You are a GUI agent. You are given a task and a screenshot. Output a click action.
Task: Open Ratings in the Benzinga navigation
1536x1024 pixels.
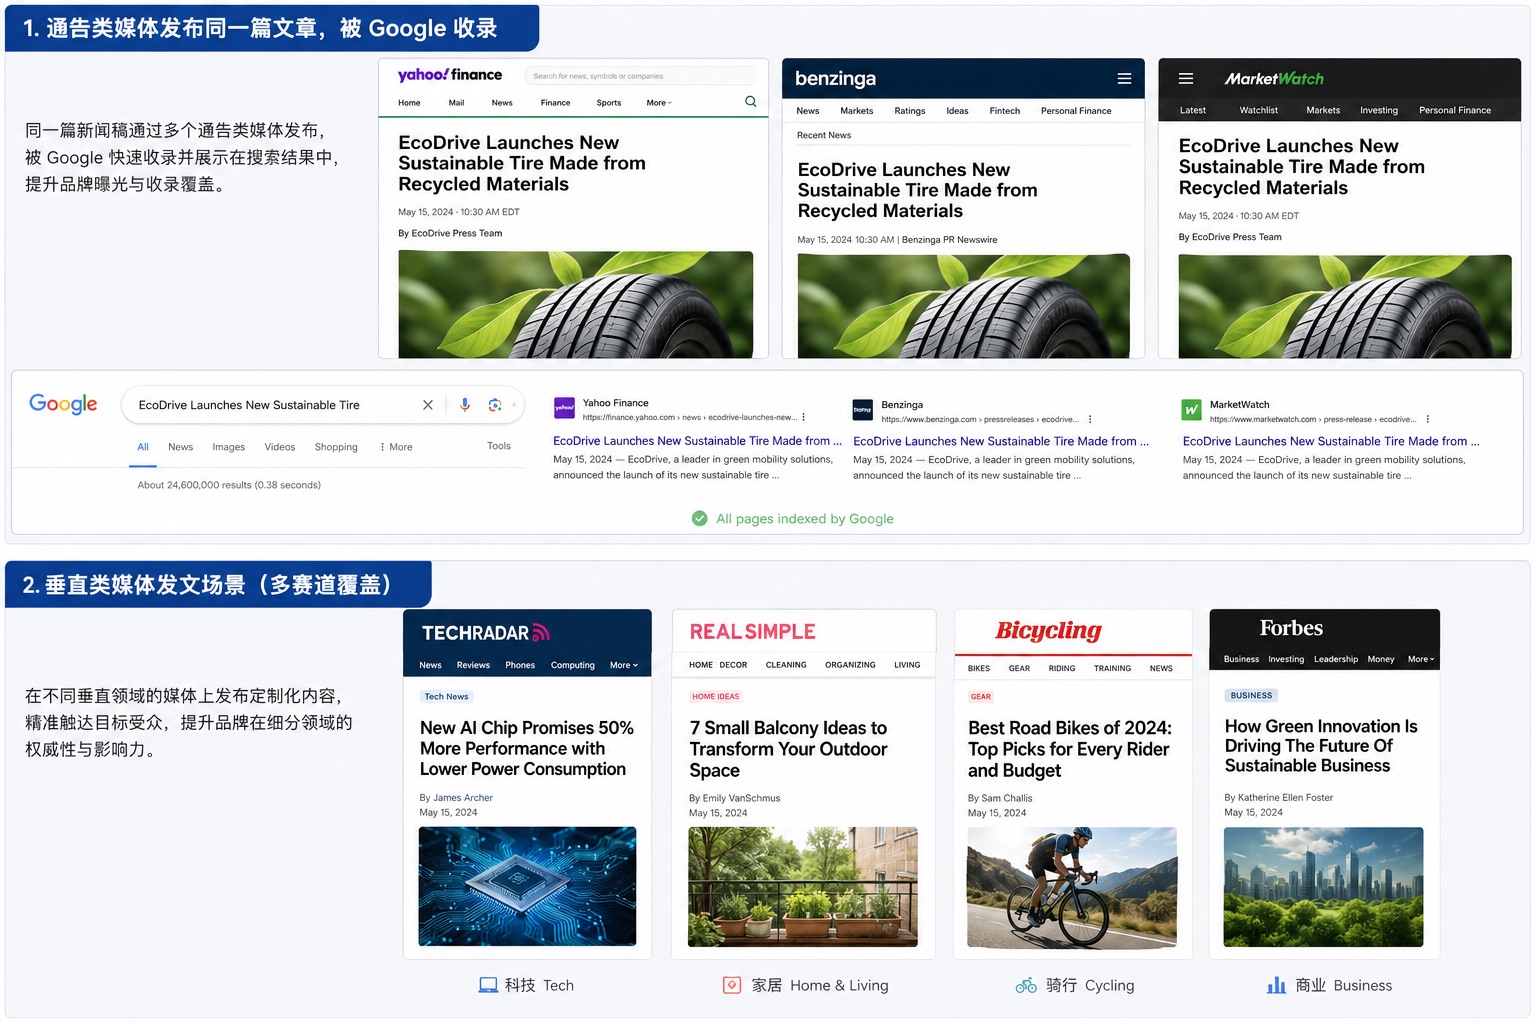(910, 111)
